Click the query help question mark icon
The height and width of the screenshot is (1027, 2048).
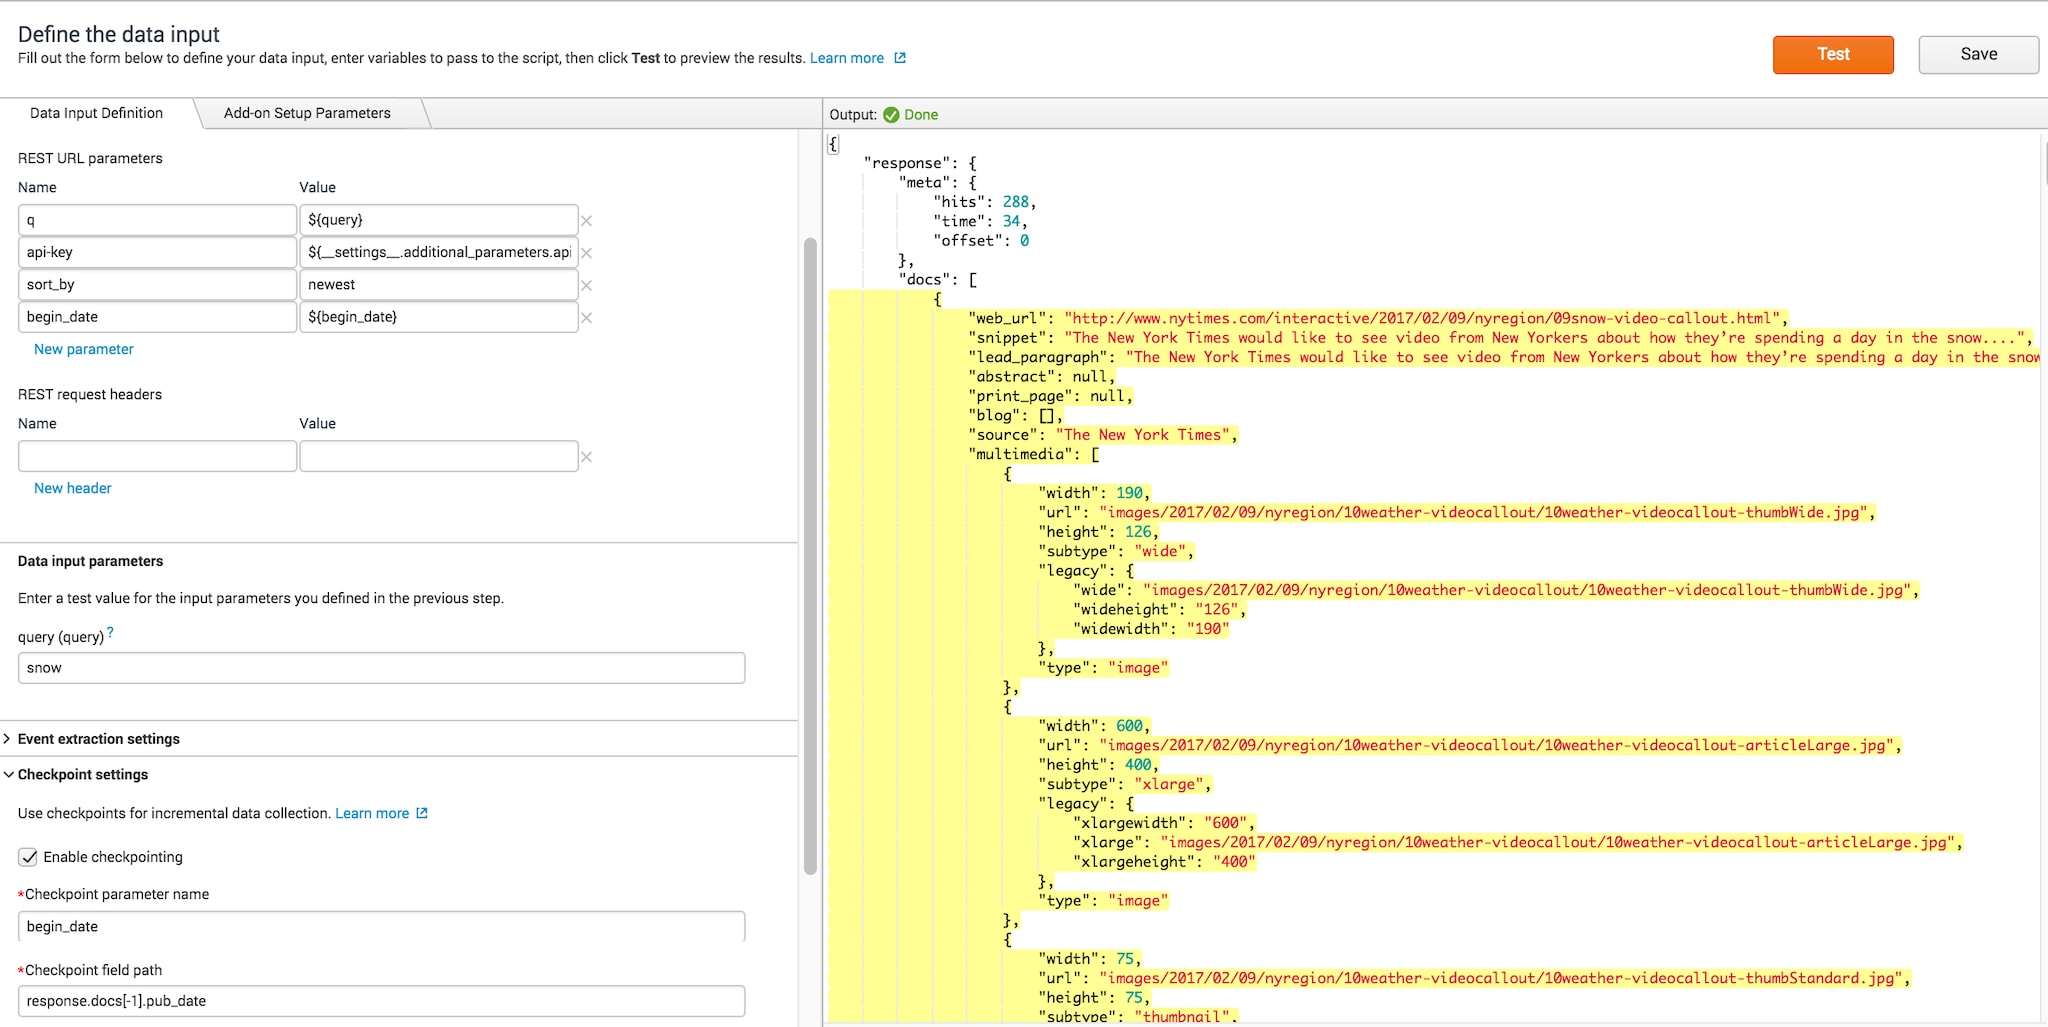tap(110, 632)
